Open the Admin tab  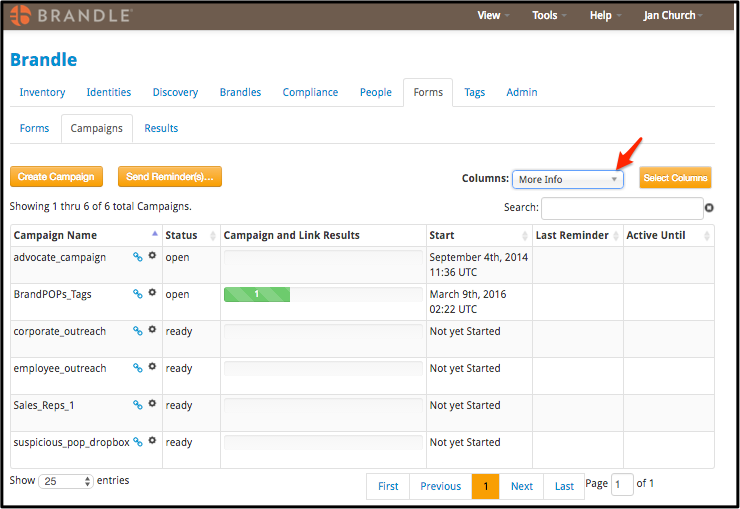tap(521, 92)
